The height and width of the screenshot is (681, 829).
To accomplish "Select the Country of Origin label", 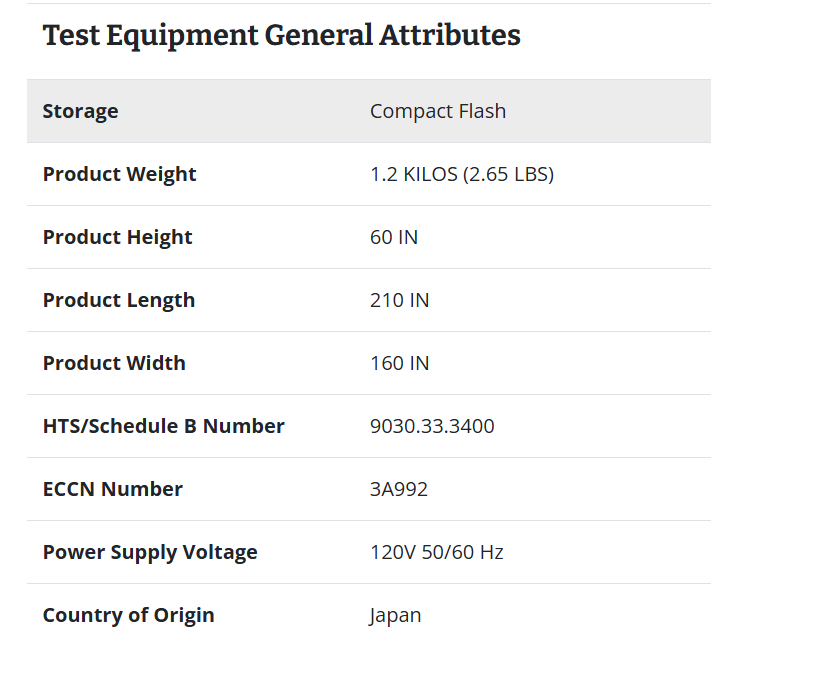I will coord(128,615).
